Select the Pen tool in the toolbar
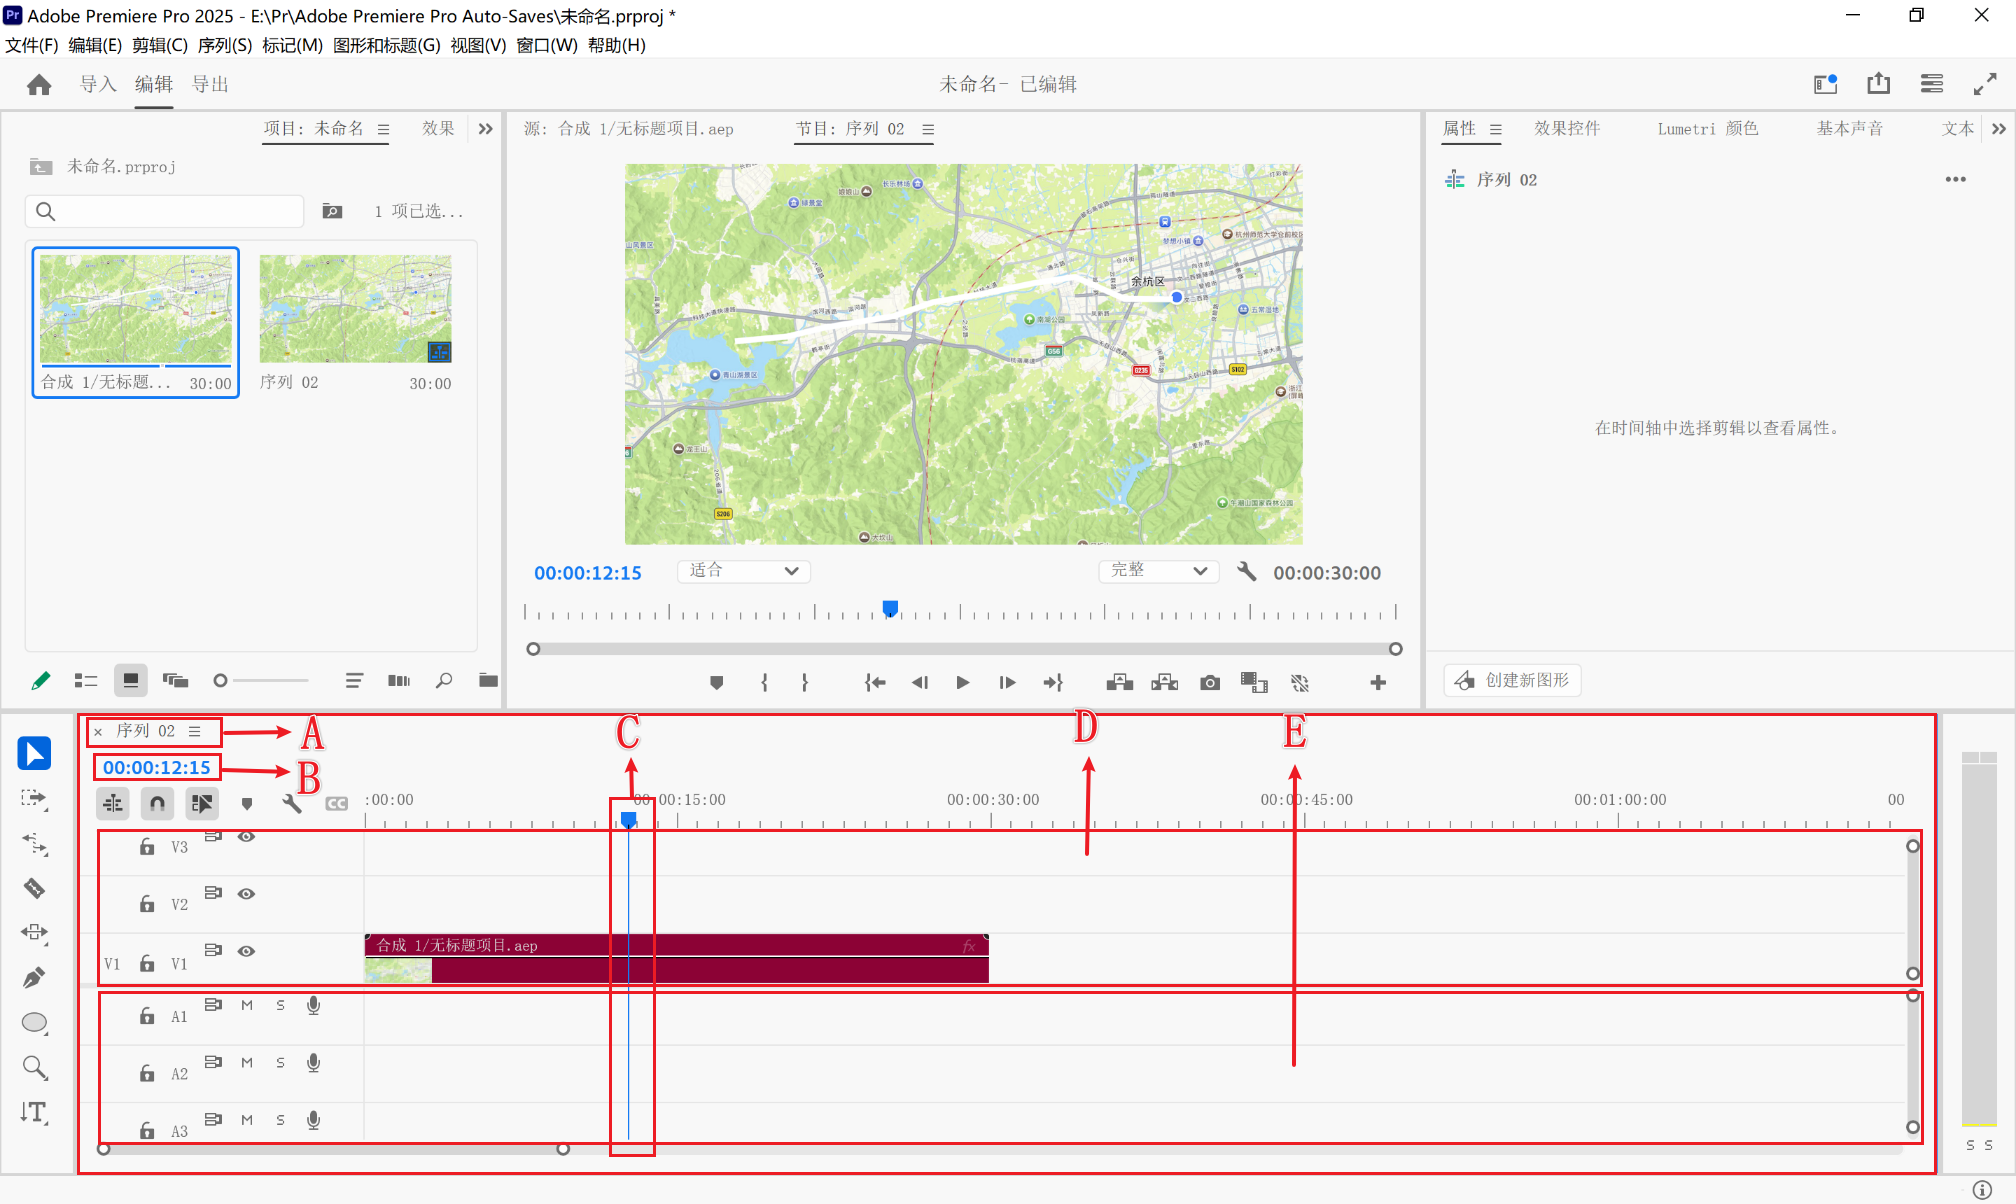2016x1204 pixels. coord(34,977)
